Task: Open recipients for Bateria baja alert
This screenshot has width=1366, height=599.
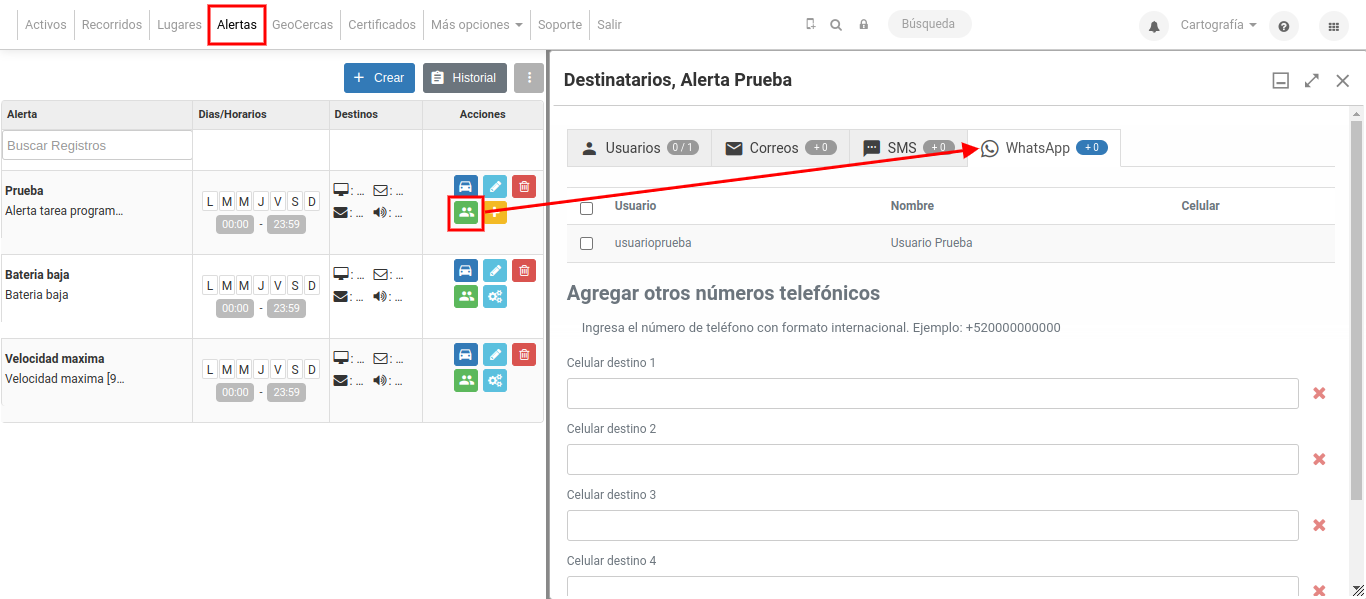Action: click(466, 296)
